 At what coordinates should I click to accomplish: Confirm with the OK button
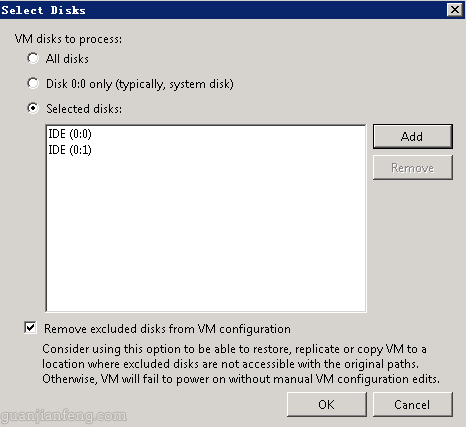[327, 404]
